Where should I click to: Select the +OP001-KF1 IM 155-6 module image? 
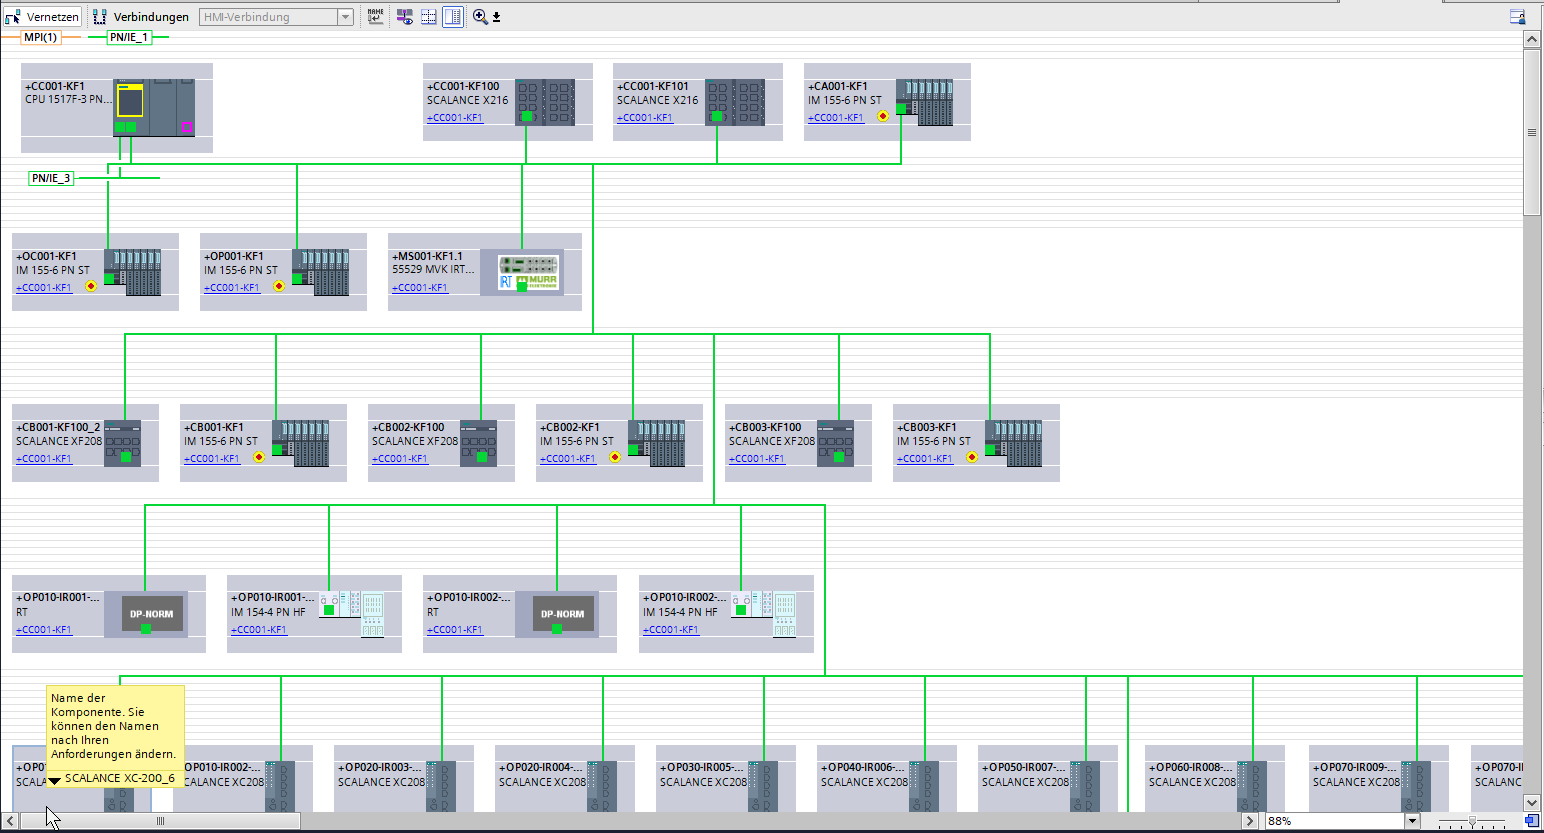[x=320, y=272]
